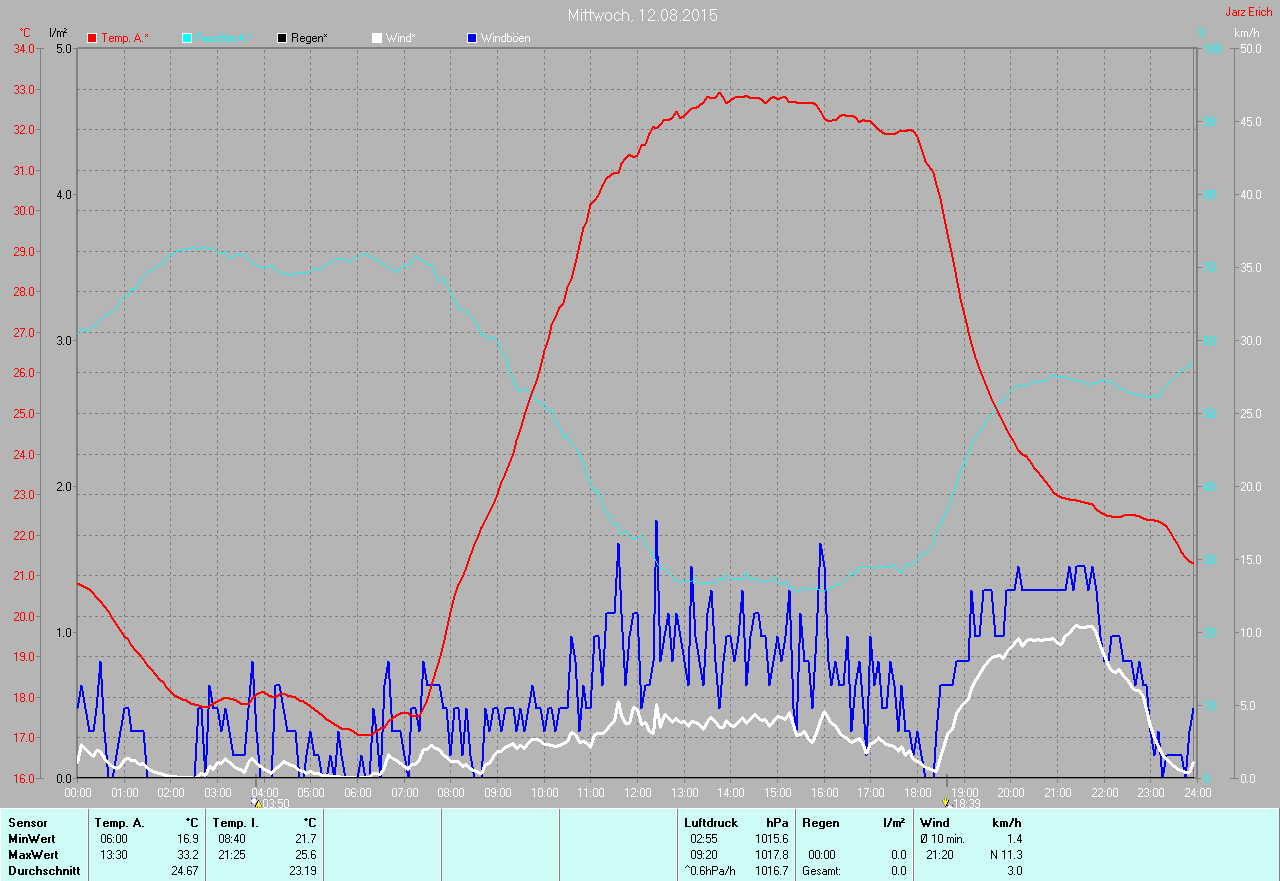Click the white Wind legend square
This screenshot has height=881, width=1280.
pyautogui.click(x=377, y=38)
